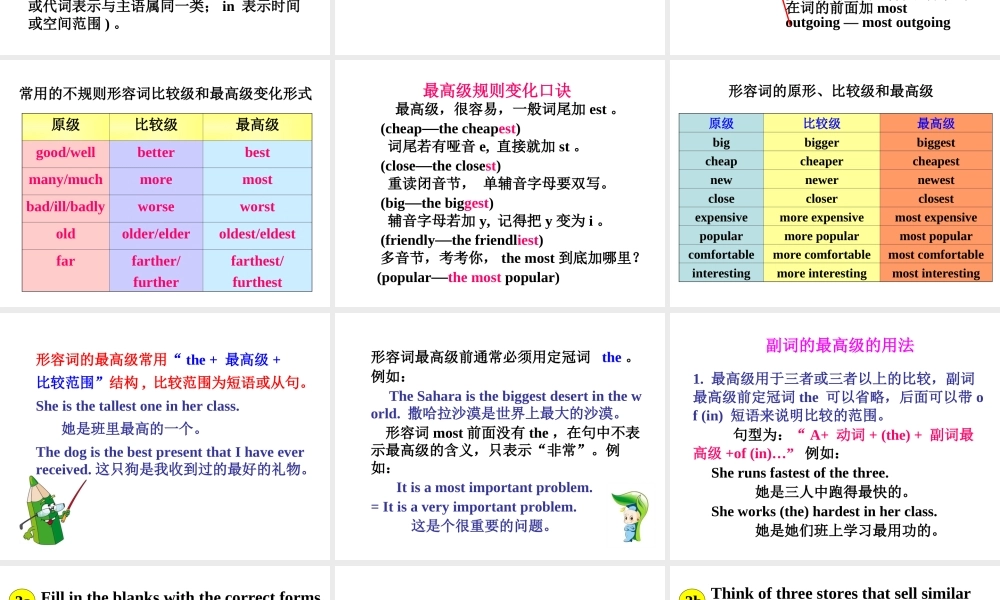Click the 'more' cell beside many/much
1000x600 pixels.
[156, 181]
